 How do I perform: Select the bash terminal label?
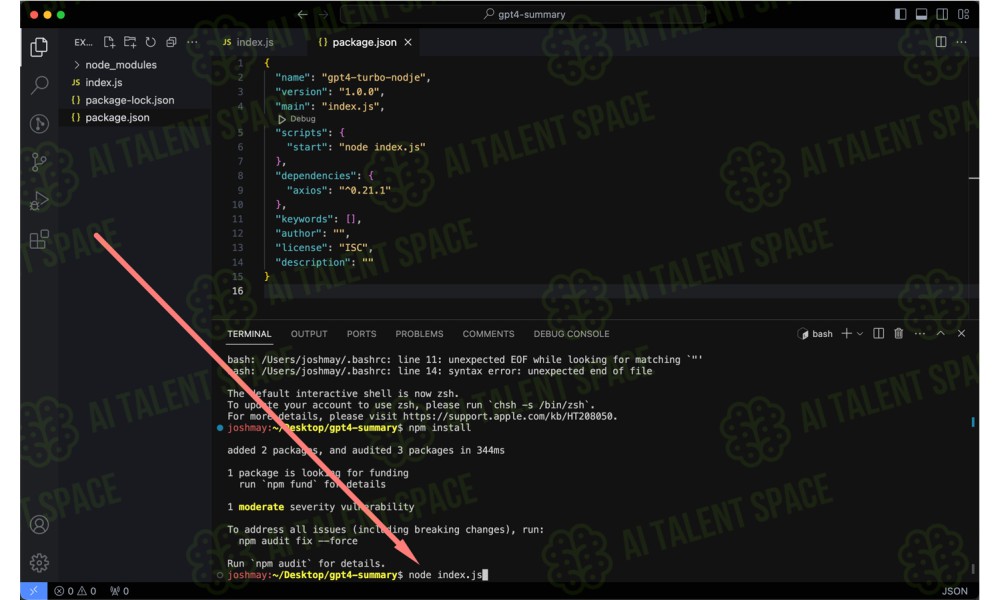pyautogui.click(x=815, y=333)
